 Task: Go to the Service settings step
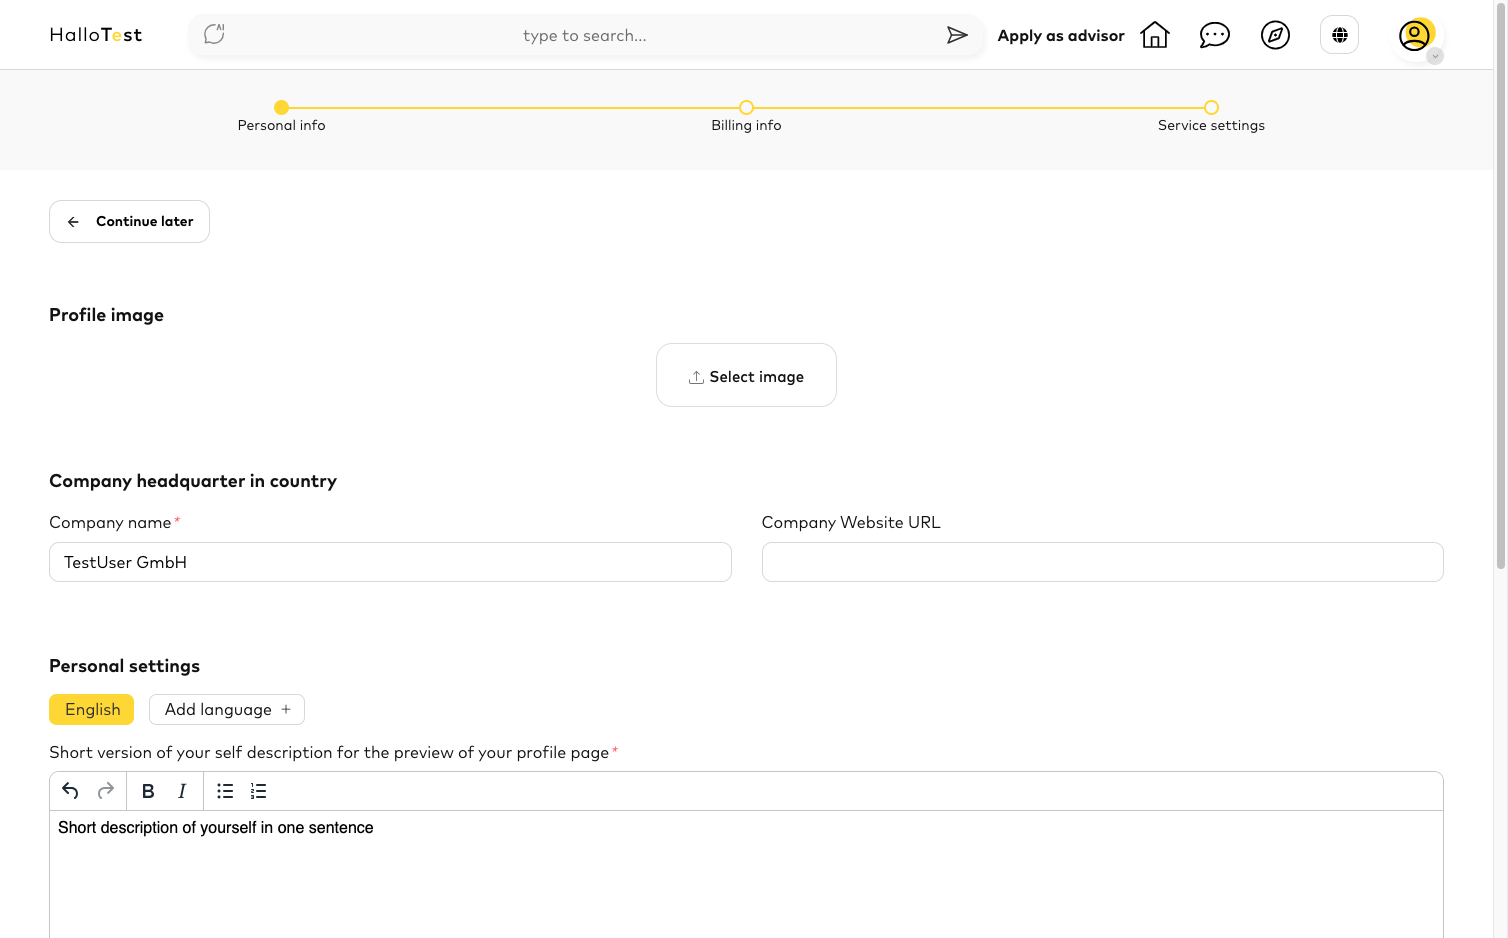(1211, 116)
